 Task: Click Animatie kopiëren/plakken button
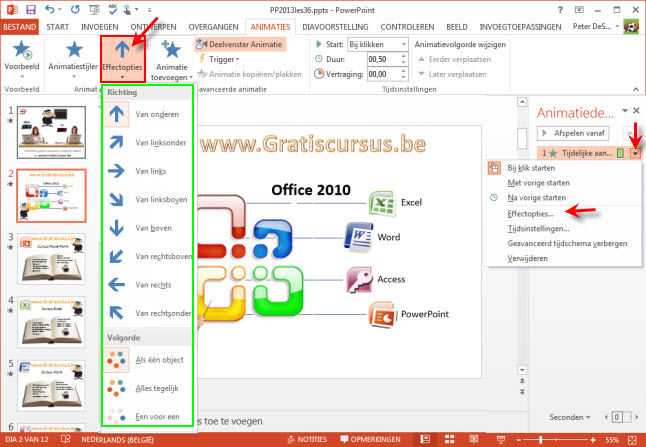point(249,74)
